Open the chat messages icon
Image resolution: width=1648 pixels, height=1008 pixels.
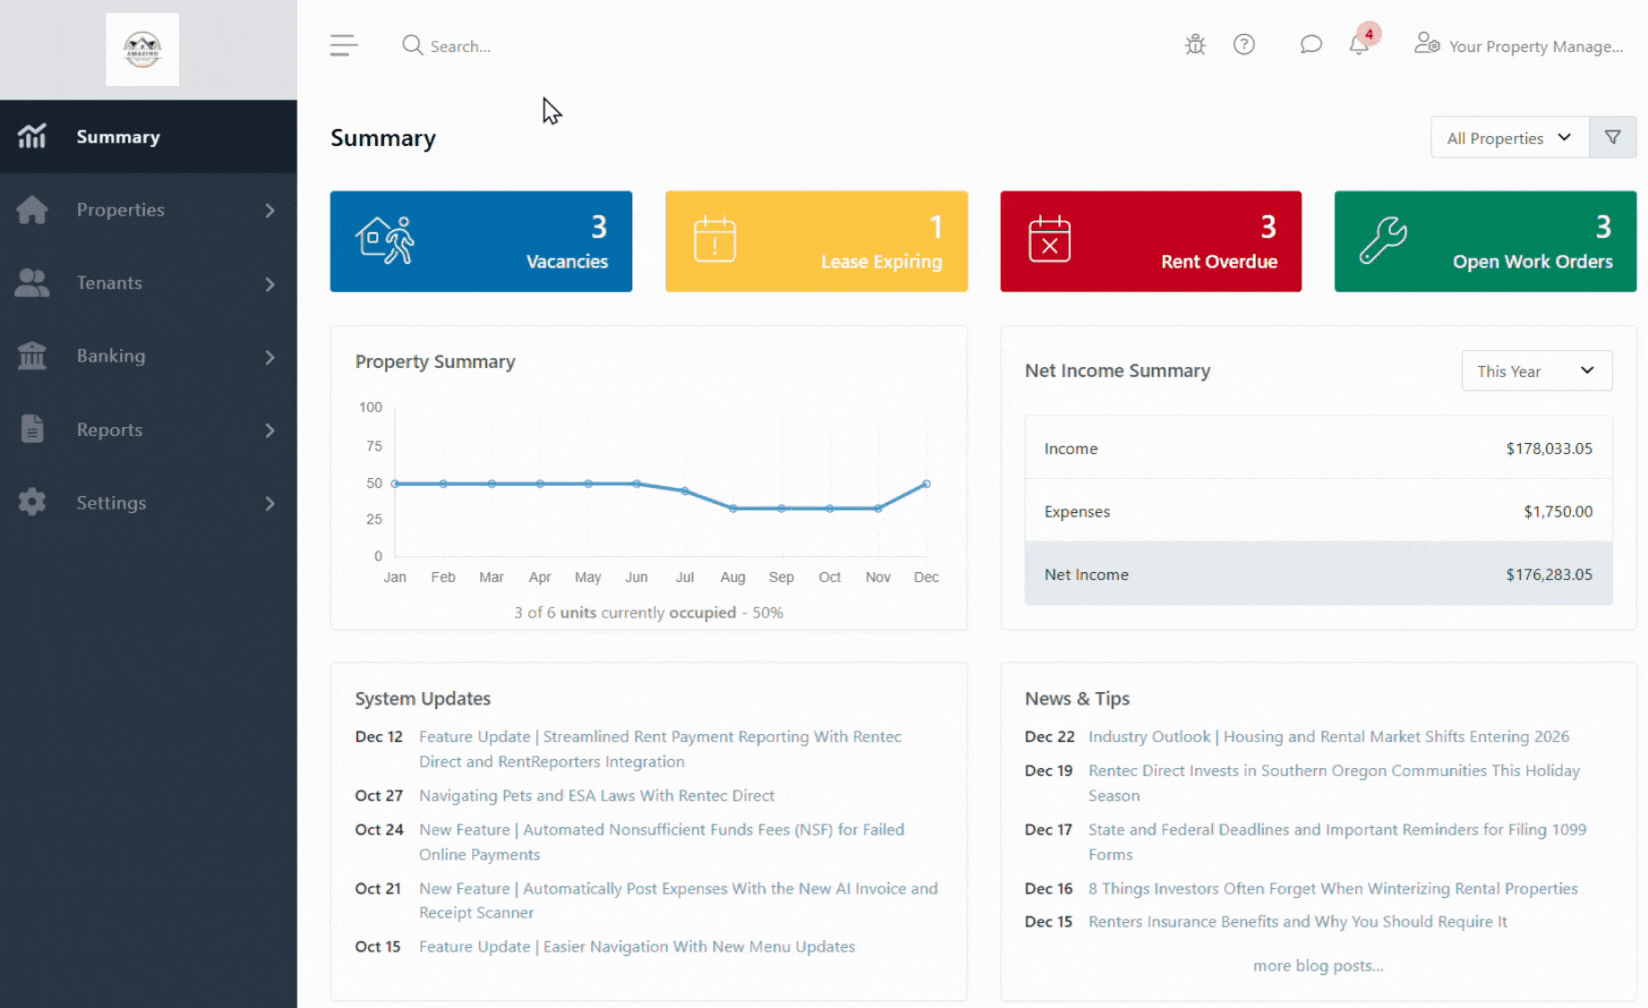pyautogui.click(x=1311, y=45)
